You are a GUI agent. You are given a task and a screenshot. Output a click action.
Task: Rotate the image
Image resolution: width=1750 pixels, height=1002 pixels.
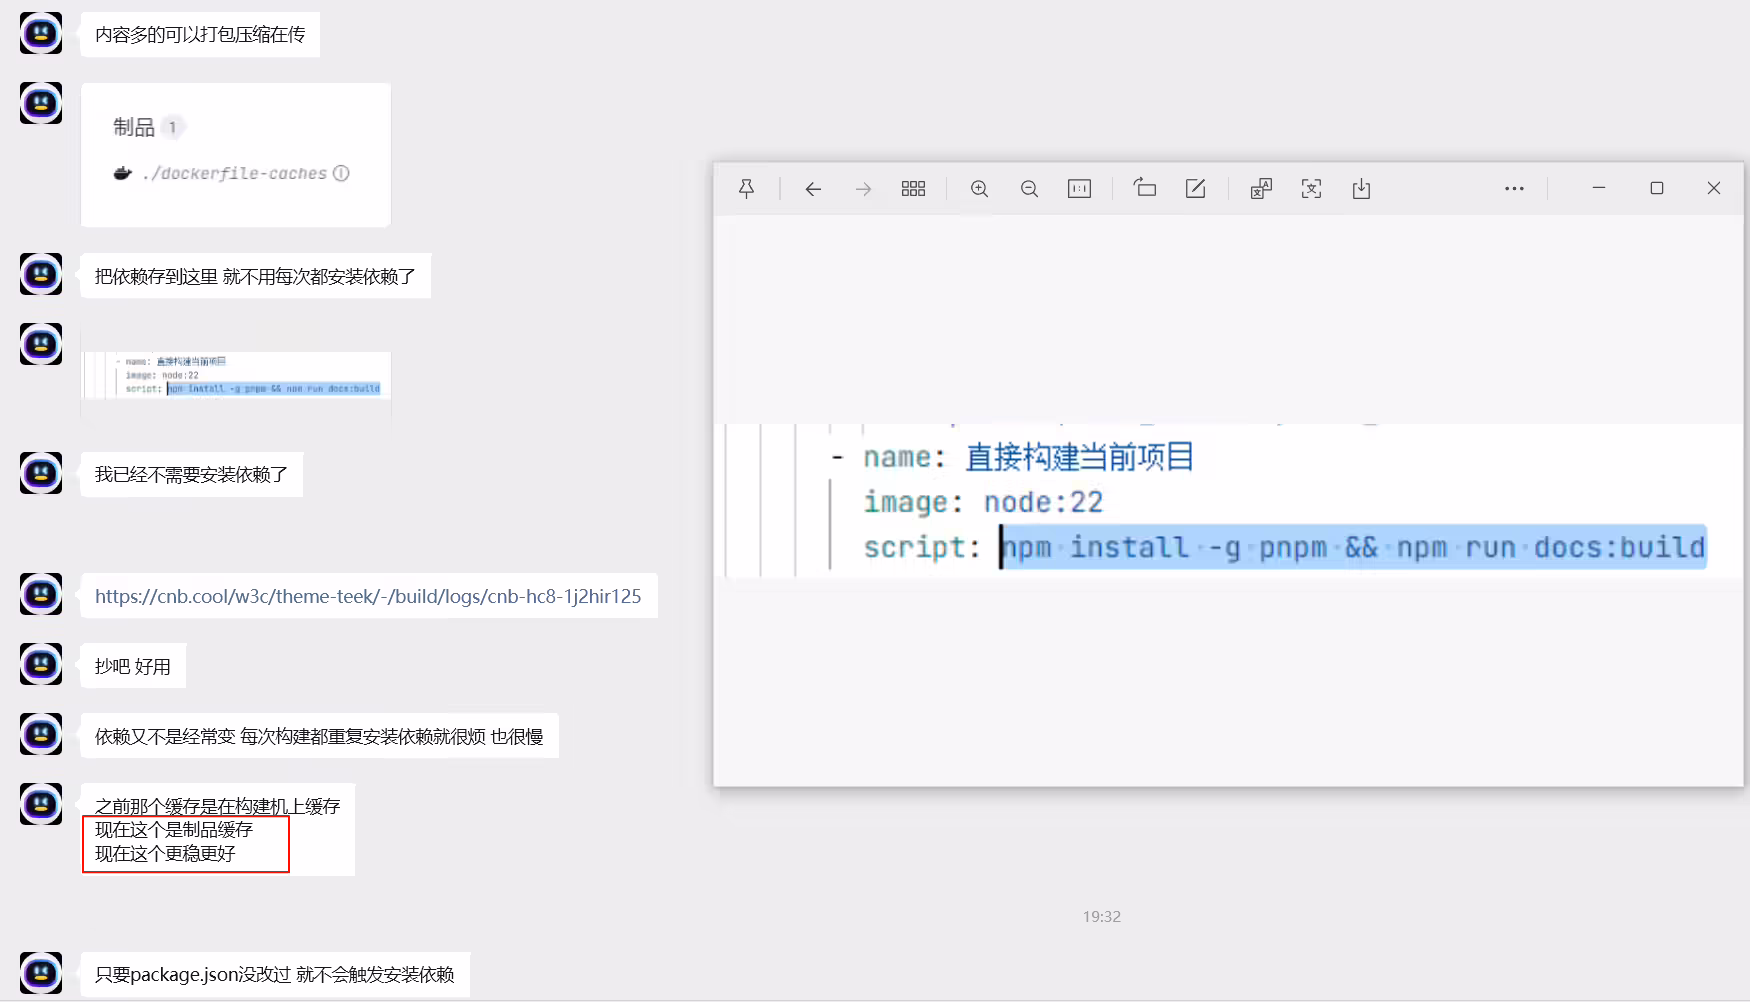(x=1145, y=188)
